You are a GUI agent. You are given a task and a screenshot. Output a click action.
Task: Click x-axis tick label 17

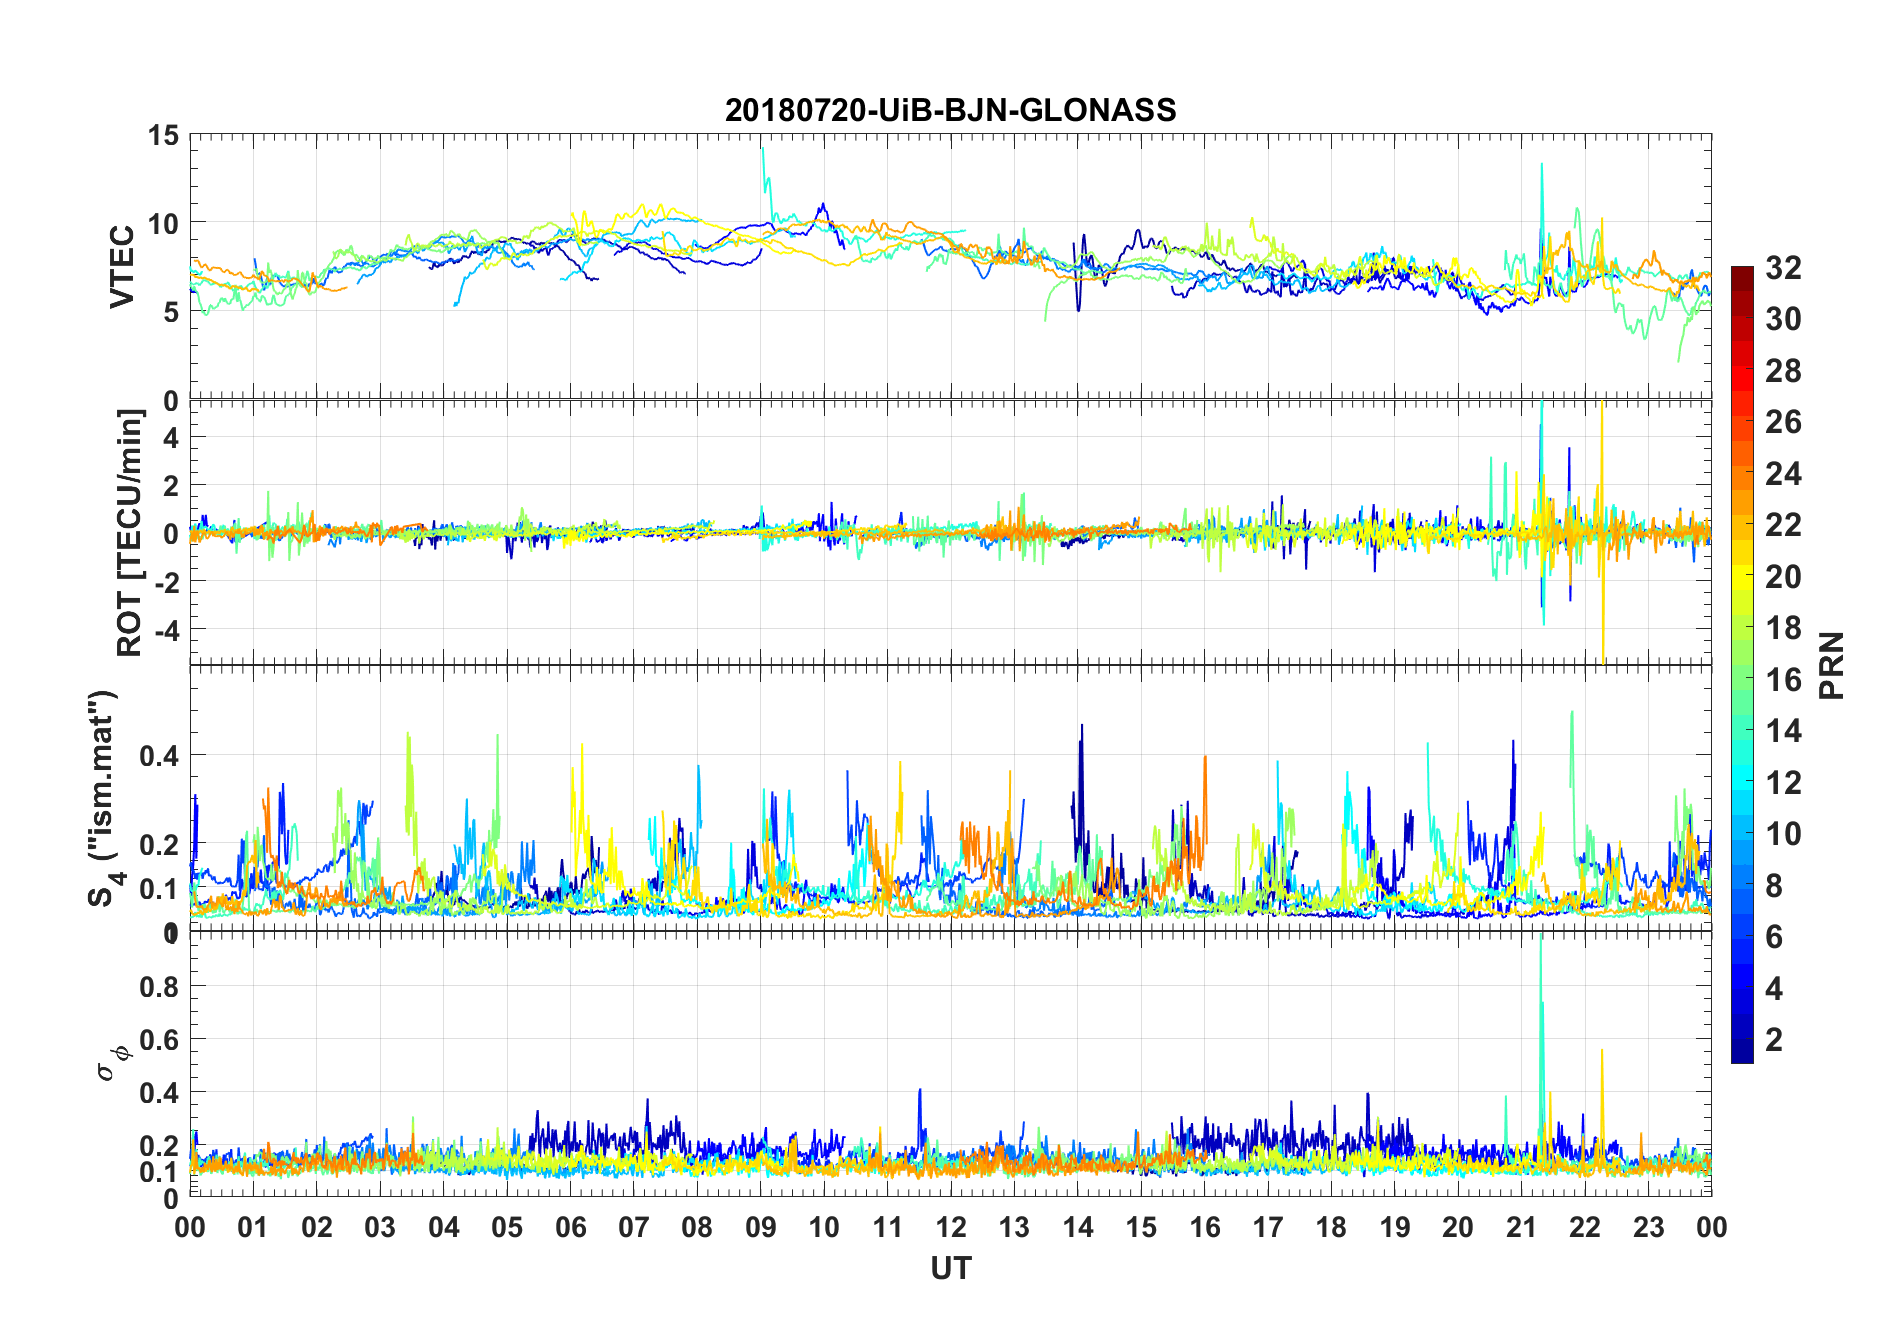1268,1228
